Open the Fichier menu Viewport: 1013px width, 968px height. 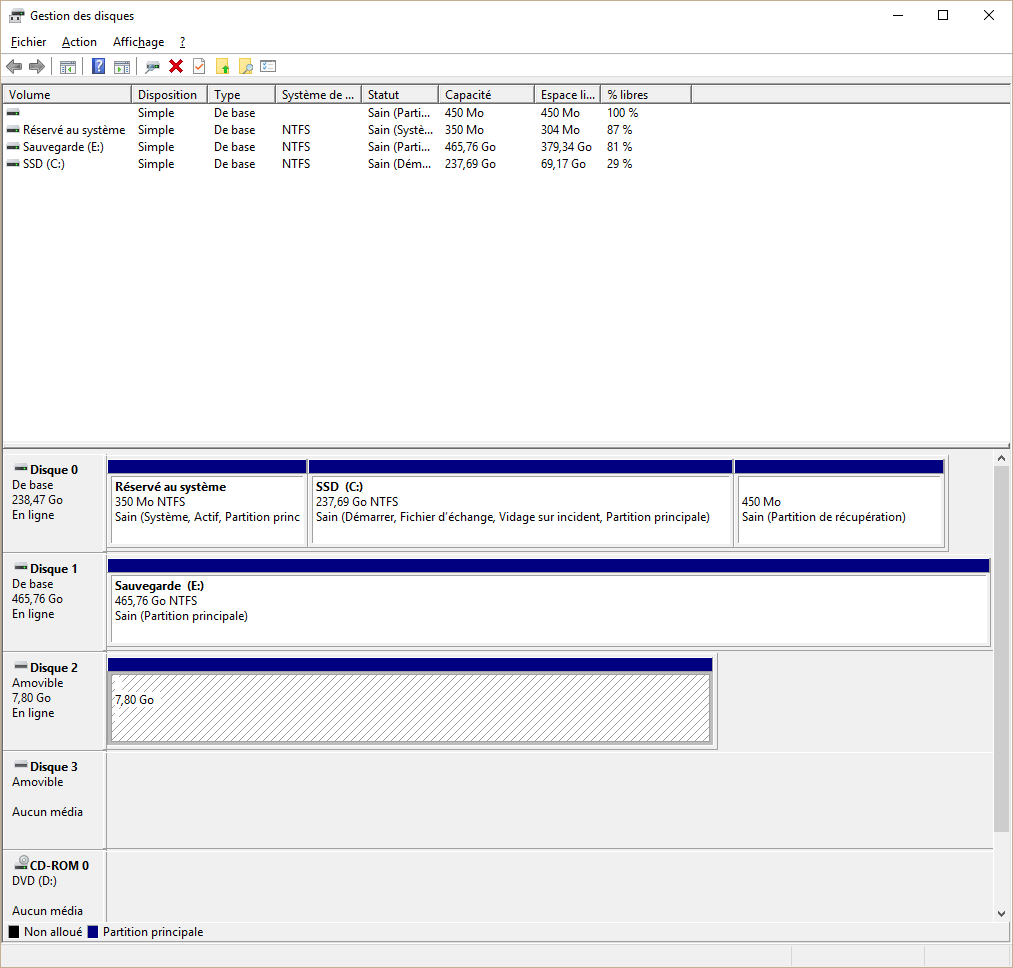click(x=28, y=42)
